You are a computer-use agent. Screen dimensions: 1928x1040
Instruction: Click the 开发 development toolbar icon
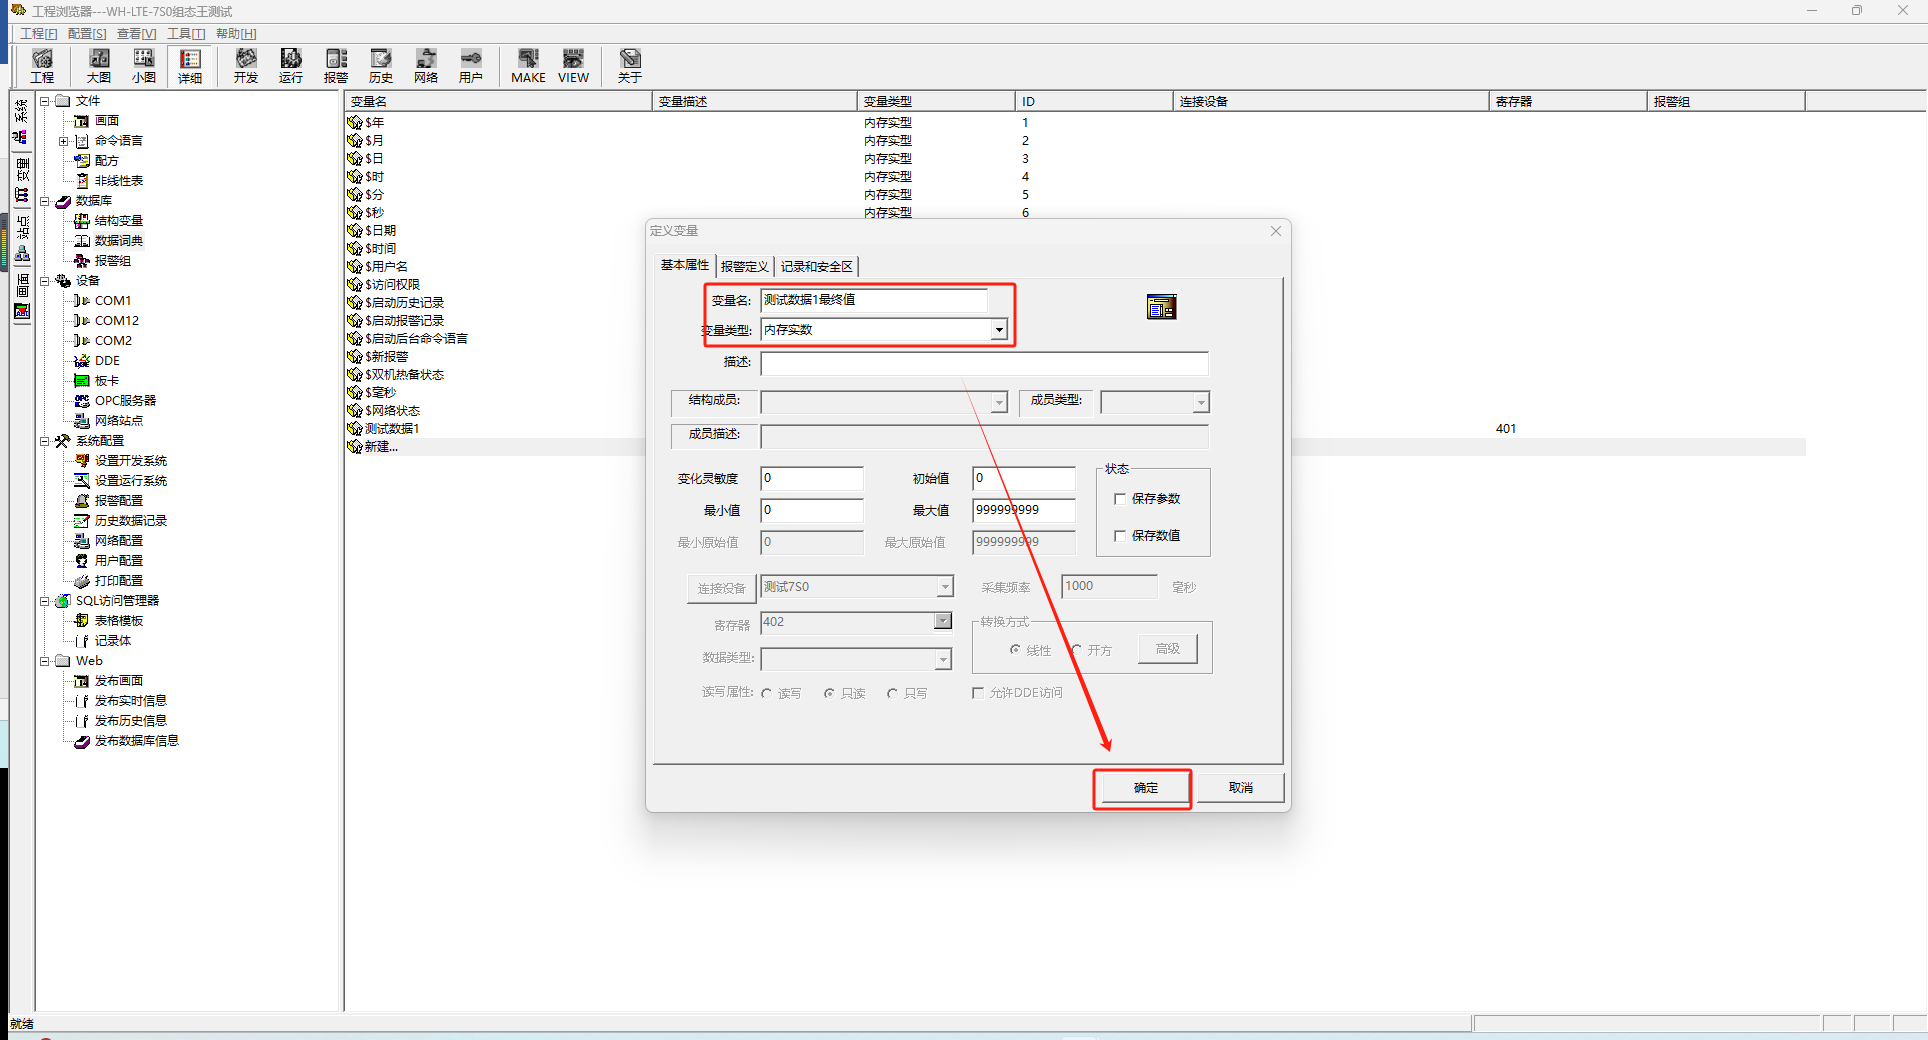coord(246,66)
